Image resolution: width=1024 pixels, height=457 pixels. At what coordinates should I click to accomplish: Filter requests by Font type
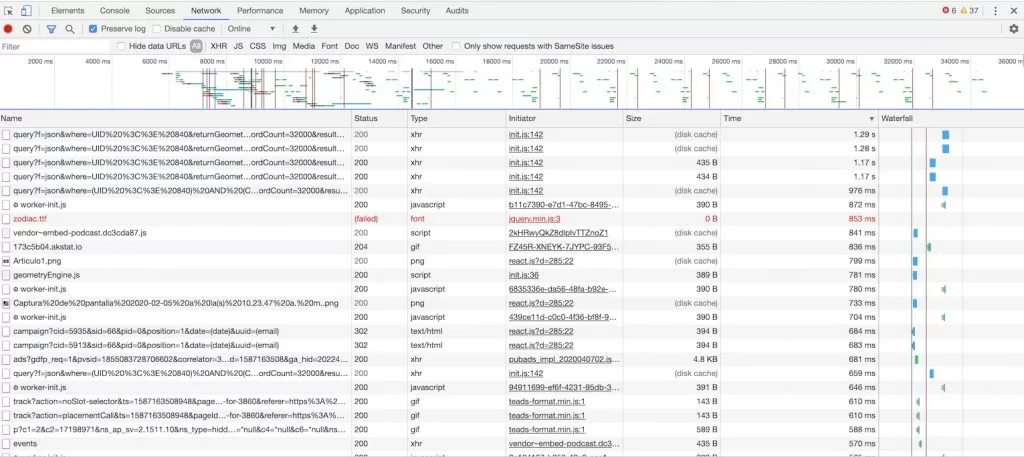[330, 46]
